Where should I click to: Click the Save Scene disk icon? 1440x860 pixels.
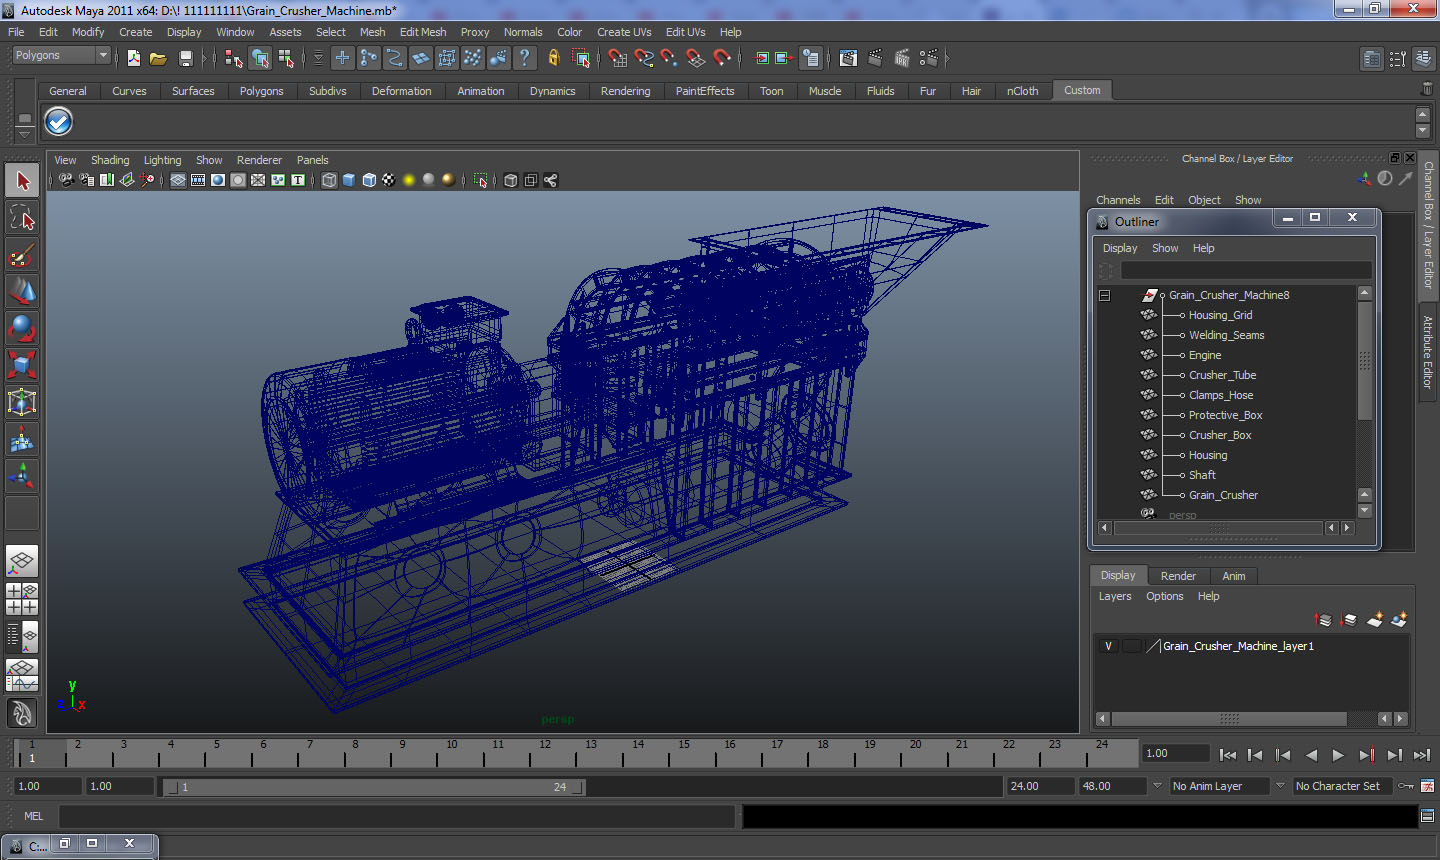pyautogui.click(x=185, y=59)
